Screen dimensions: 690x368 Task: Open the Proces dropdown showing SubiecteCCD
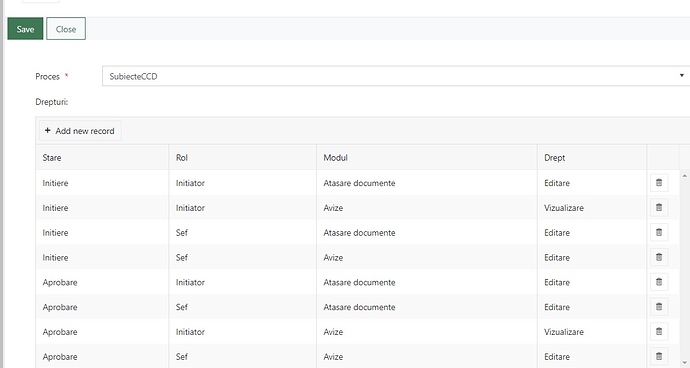point(396,76)
